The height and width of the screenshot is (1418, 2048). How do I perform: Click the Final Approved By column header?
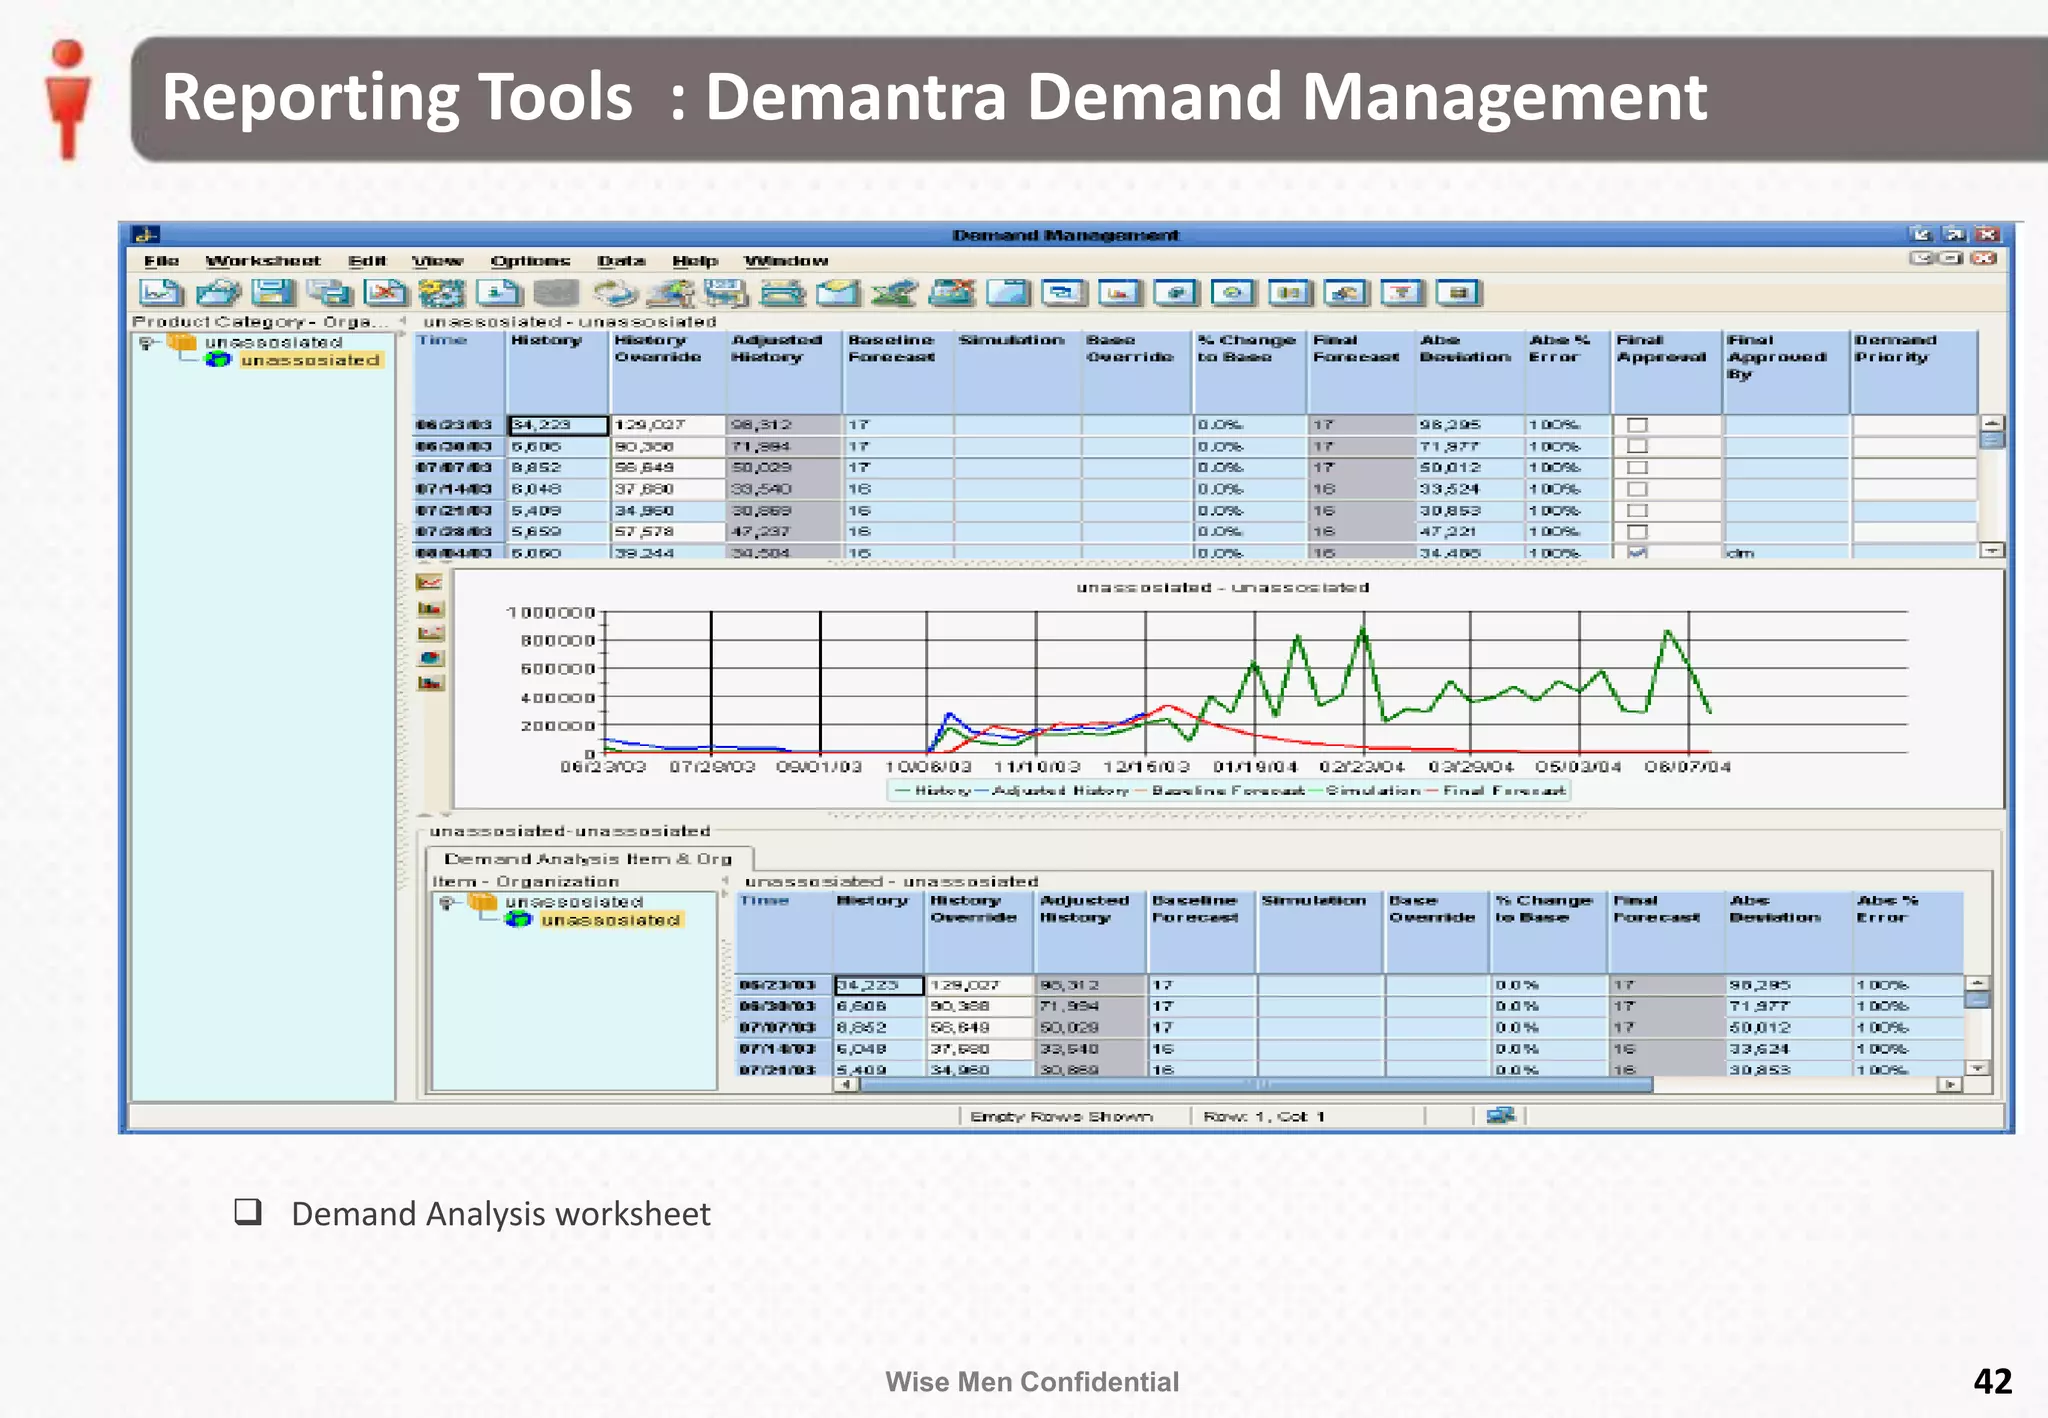point(1786,372)
